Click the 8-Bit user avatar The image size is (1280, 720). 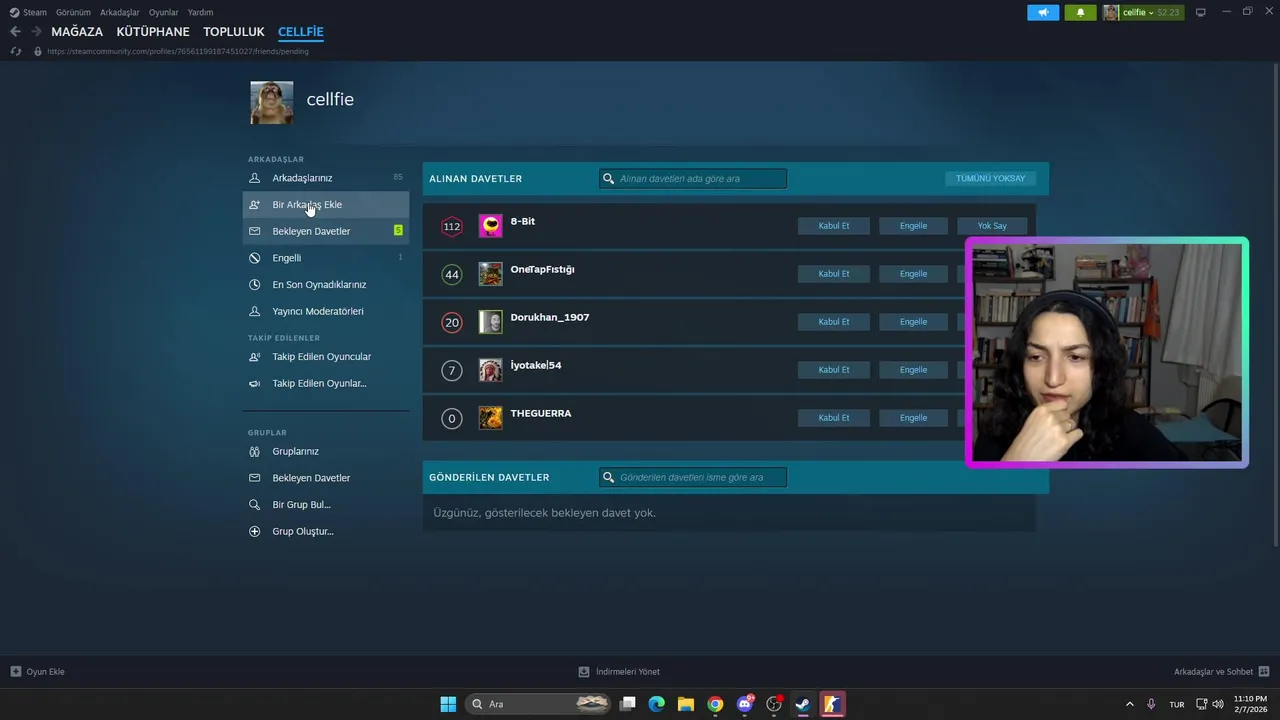point(490,226)
